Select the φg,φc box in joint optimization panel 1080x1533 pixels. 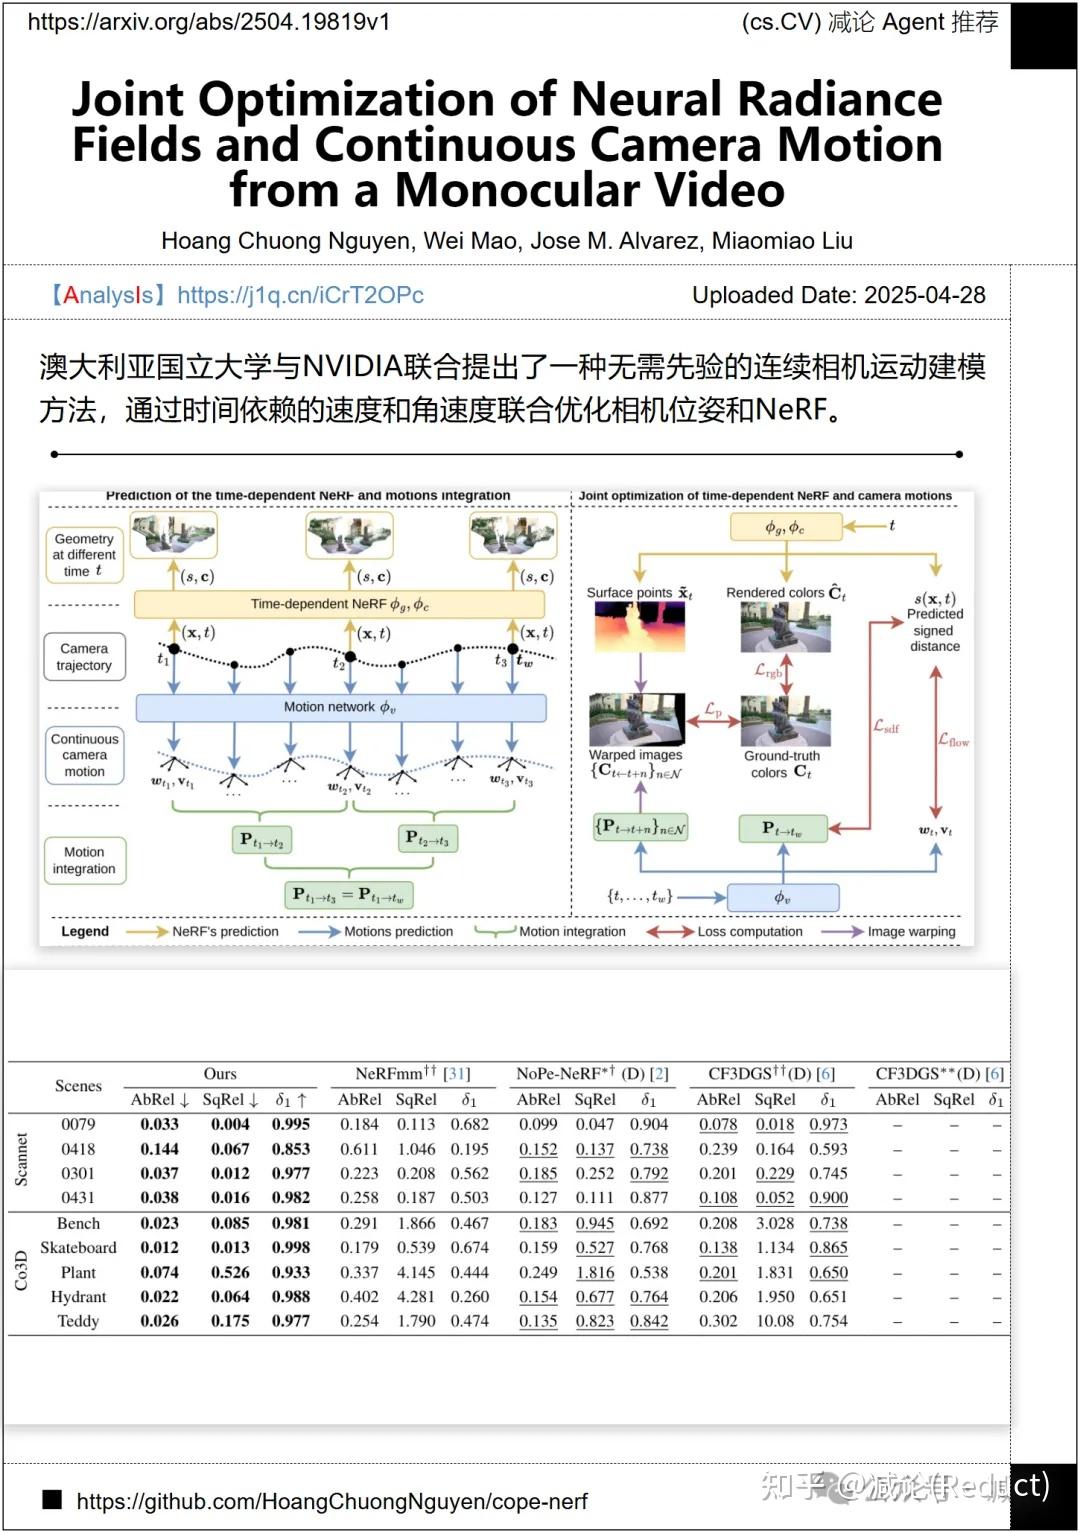pyautogui.click(x=788, y=527)
